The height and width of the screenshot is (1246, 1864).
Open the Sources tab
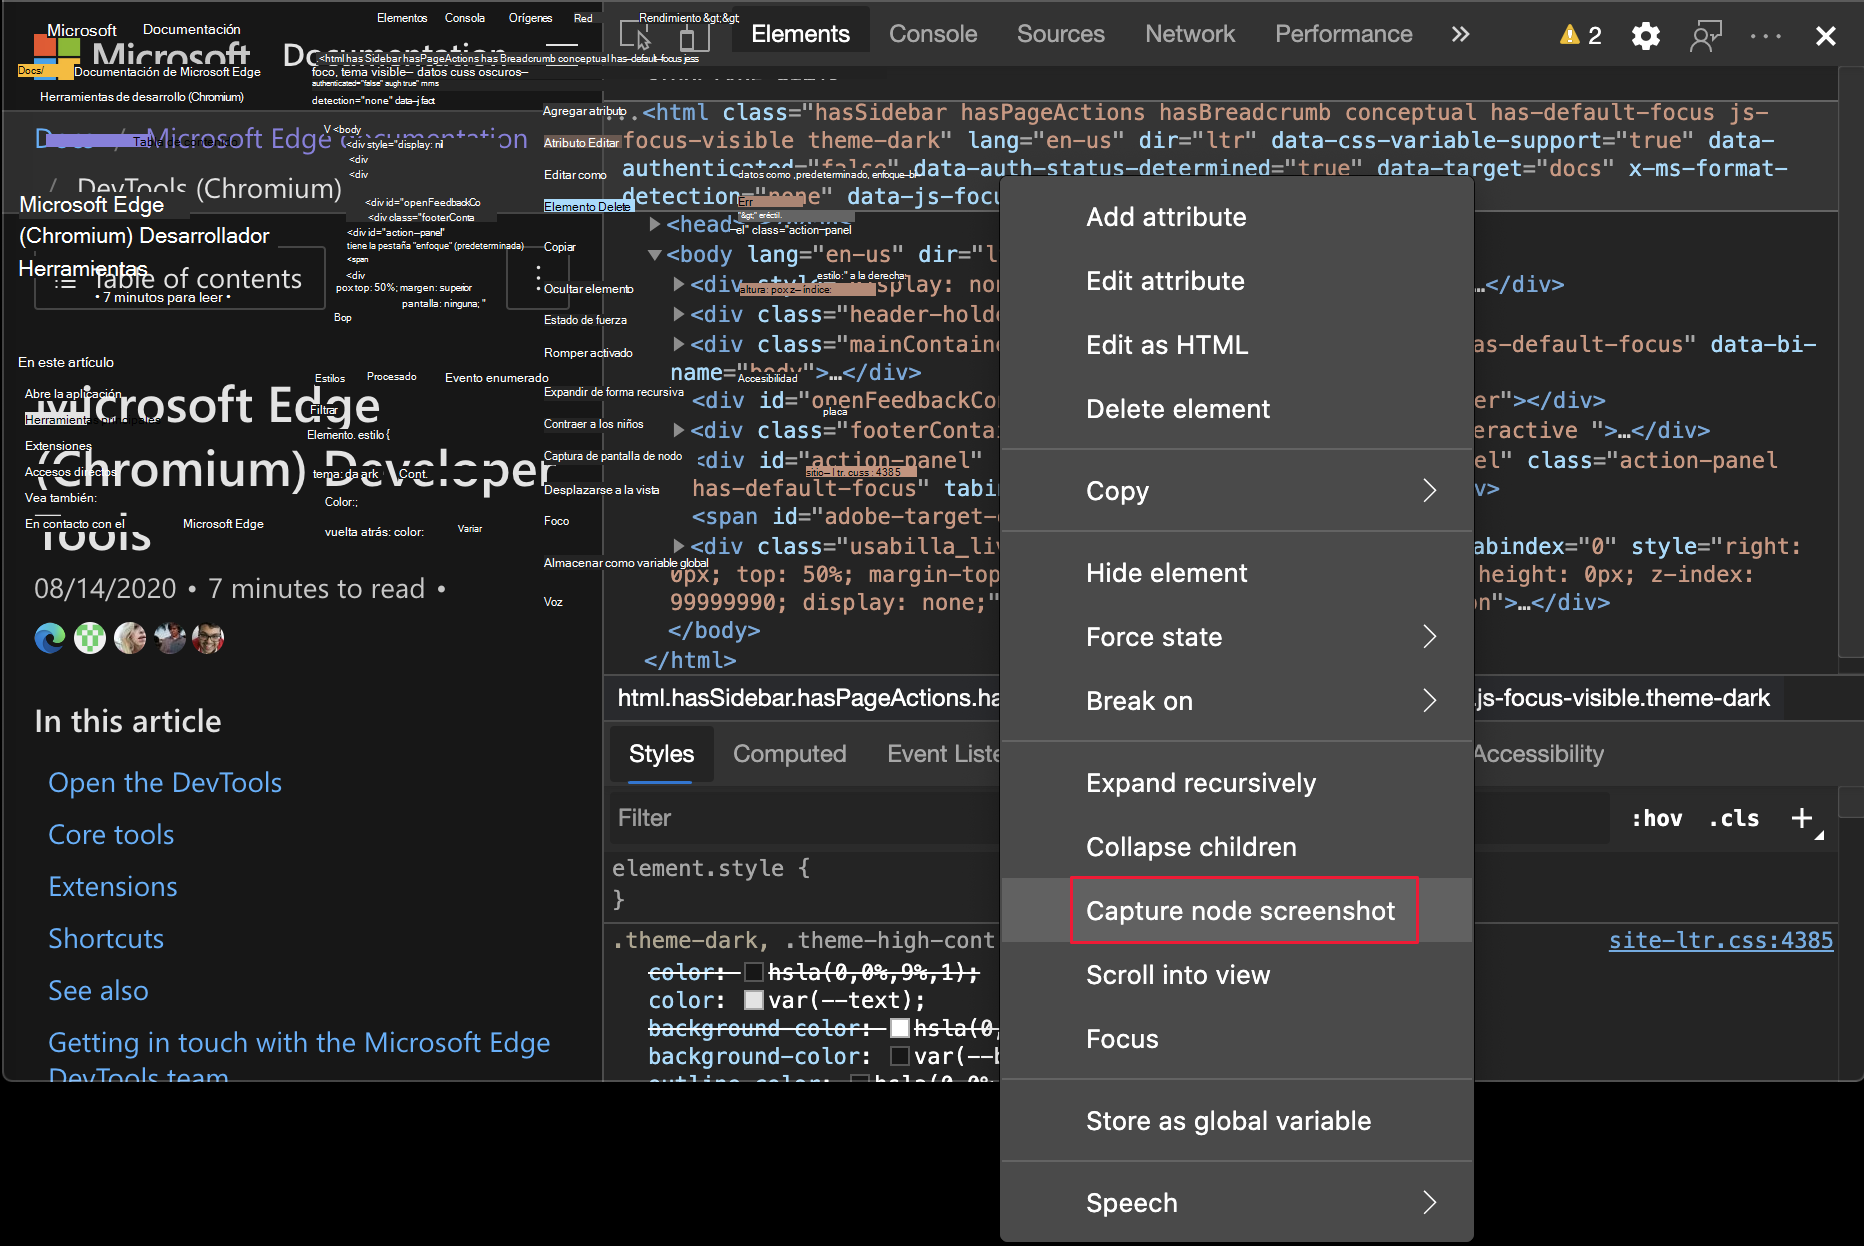tap(1061, 34)
